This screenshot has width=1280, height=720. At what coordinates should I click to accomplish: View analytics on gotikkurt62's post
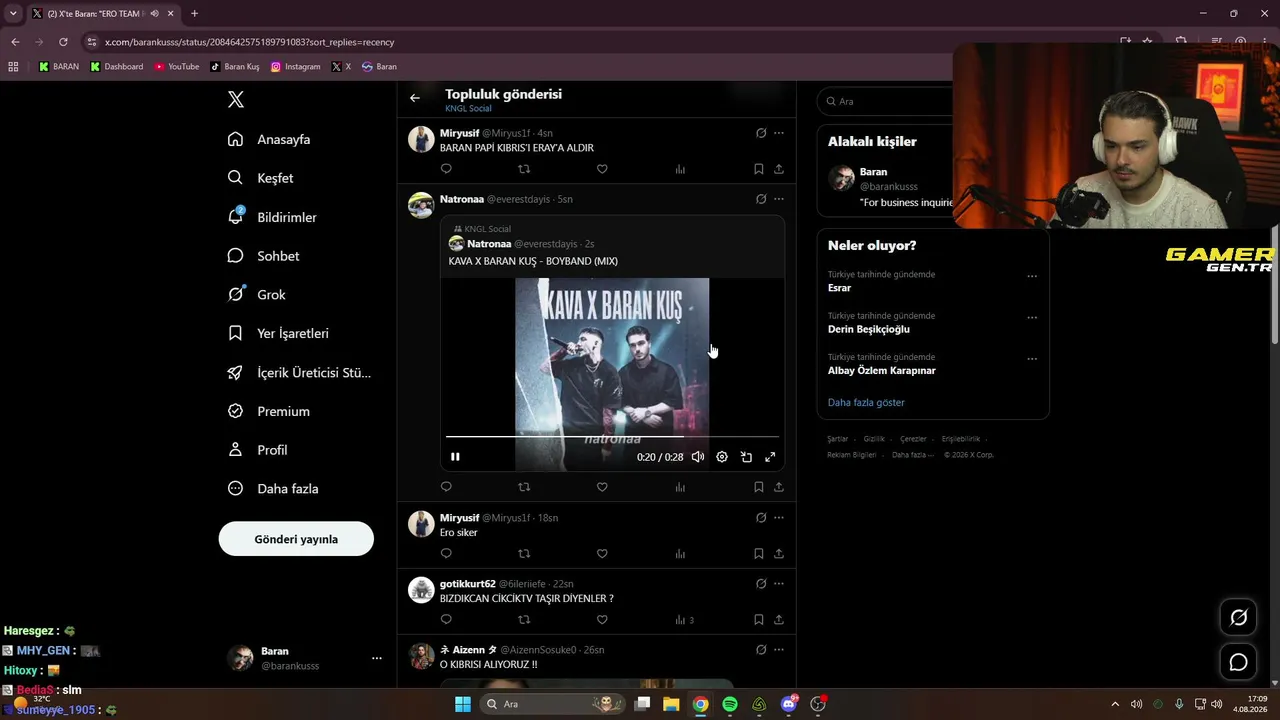pyautogui.click(x=684, y=620)
